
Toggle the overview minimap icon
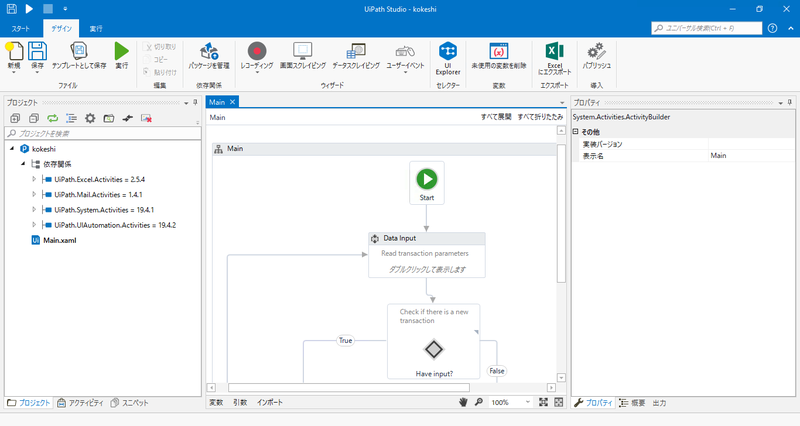tap(559, 402)
